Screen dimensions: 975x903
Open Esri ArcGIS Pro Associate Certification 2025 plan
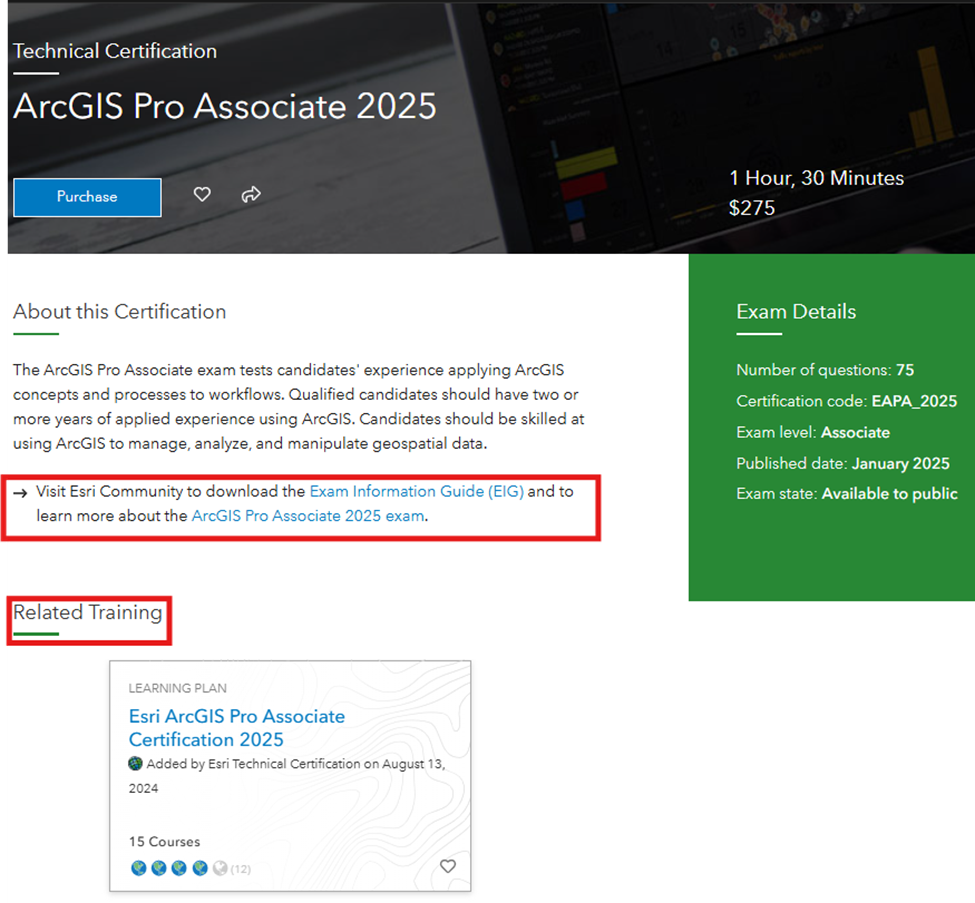(236, 728)
